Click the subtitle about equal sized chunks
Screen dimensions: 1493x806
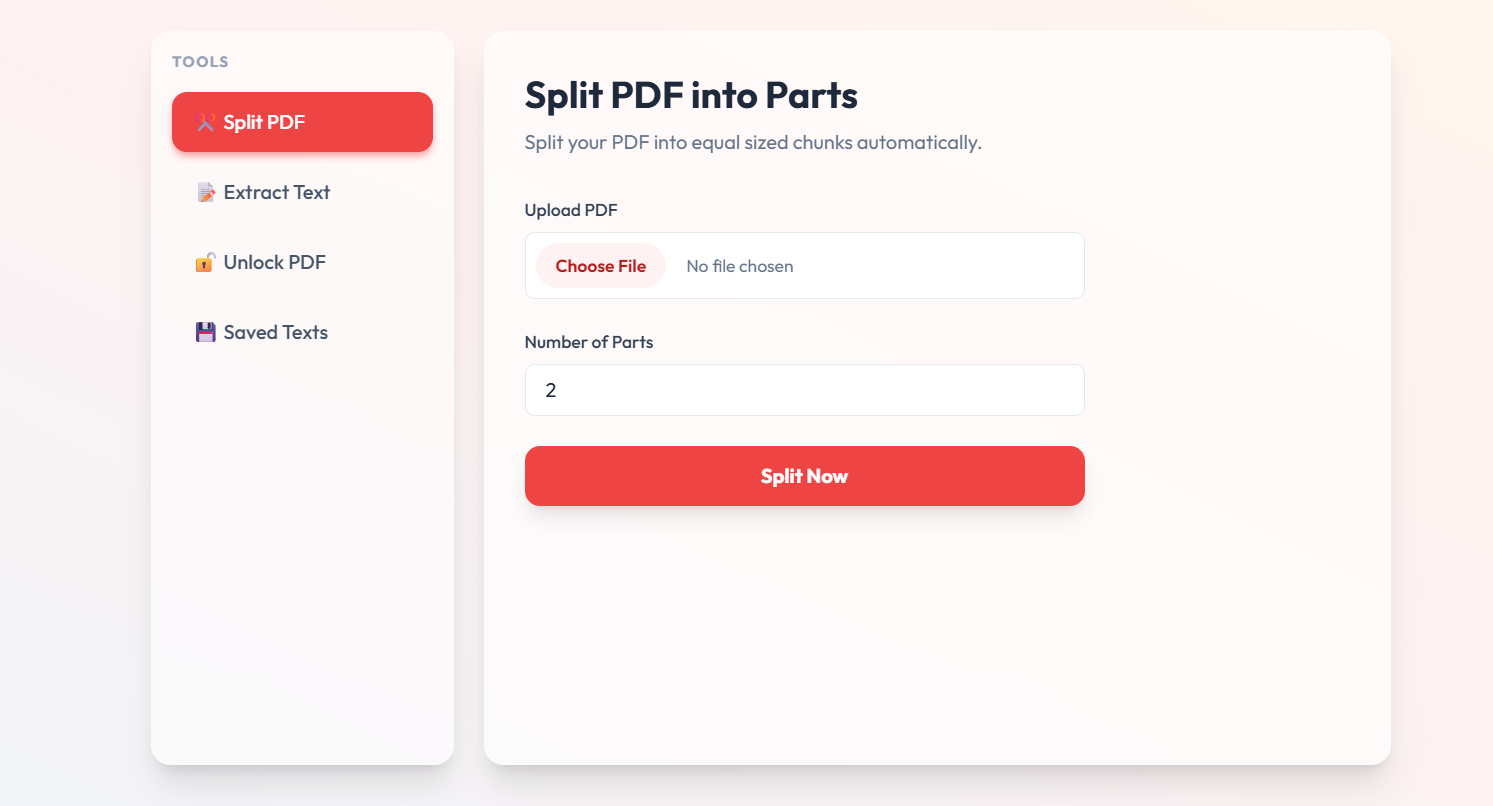click(753, 143)
